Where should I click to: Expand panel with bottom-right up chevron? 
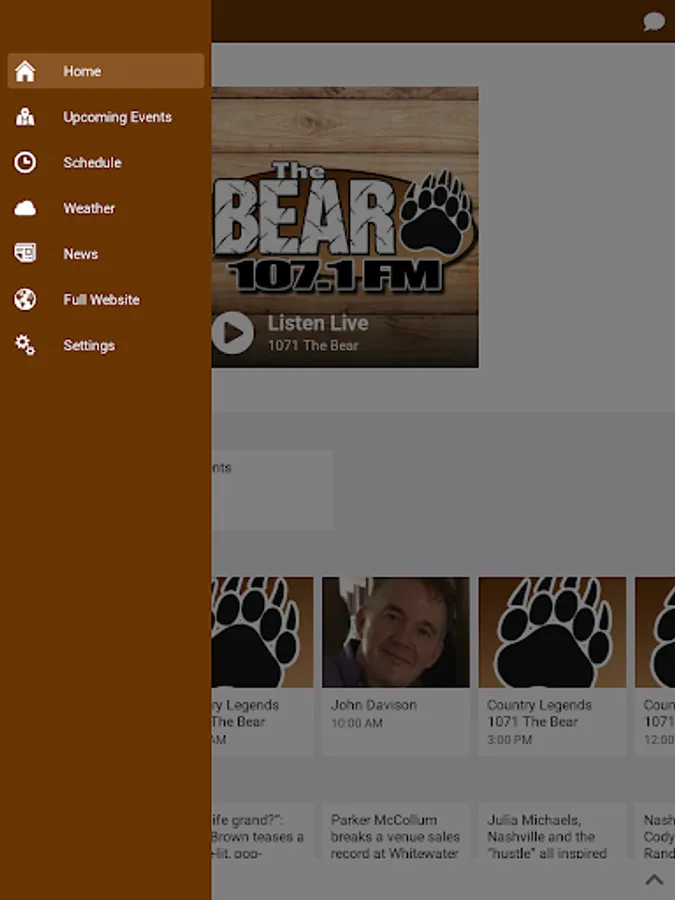(x=654, y=880)
